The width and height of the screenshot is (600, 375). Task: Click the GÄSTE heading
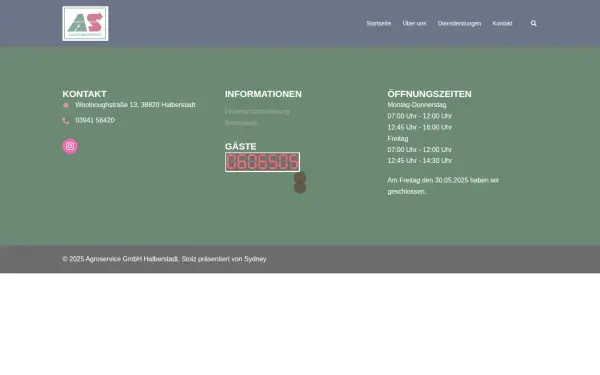click(241, 147)
